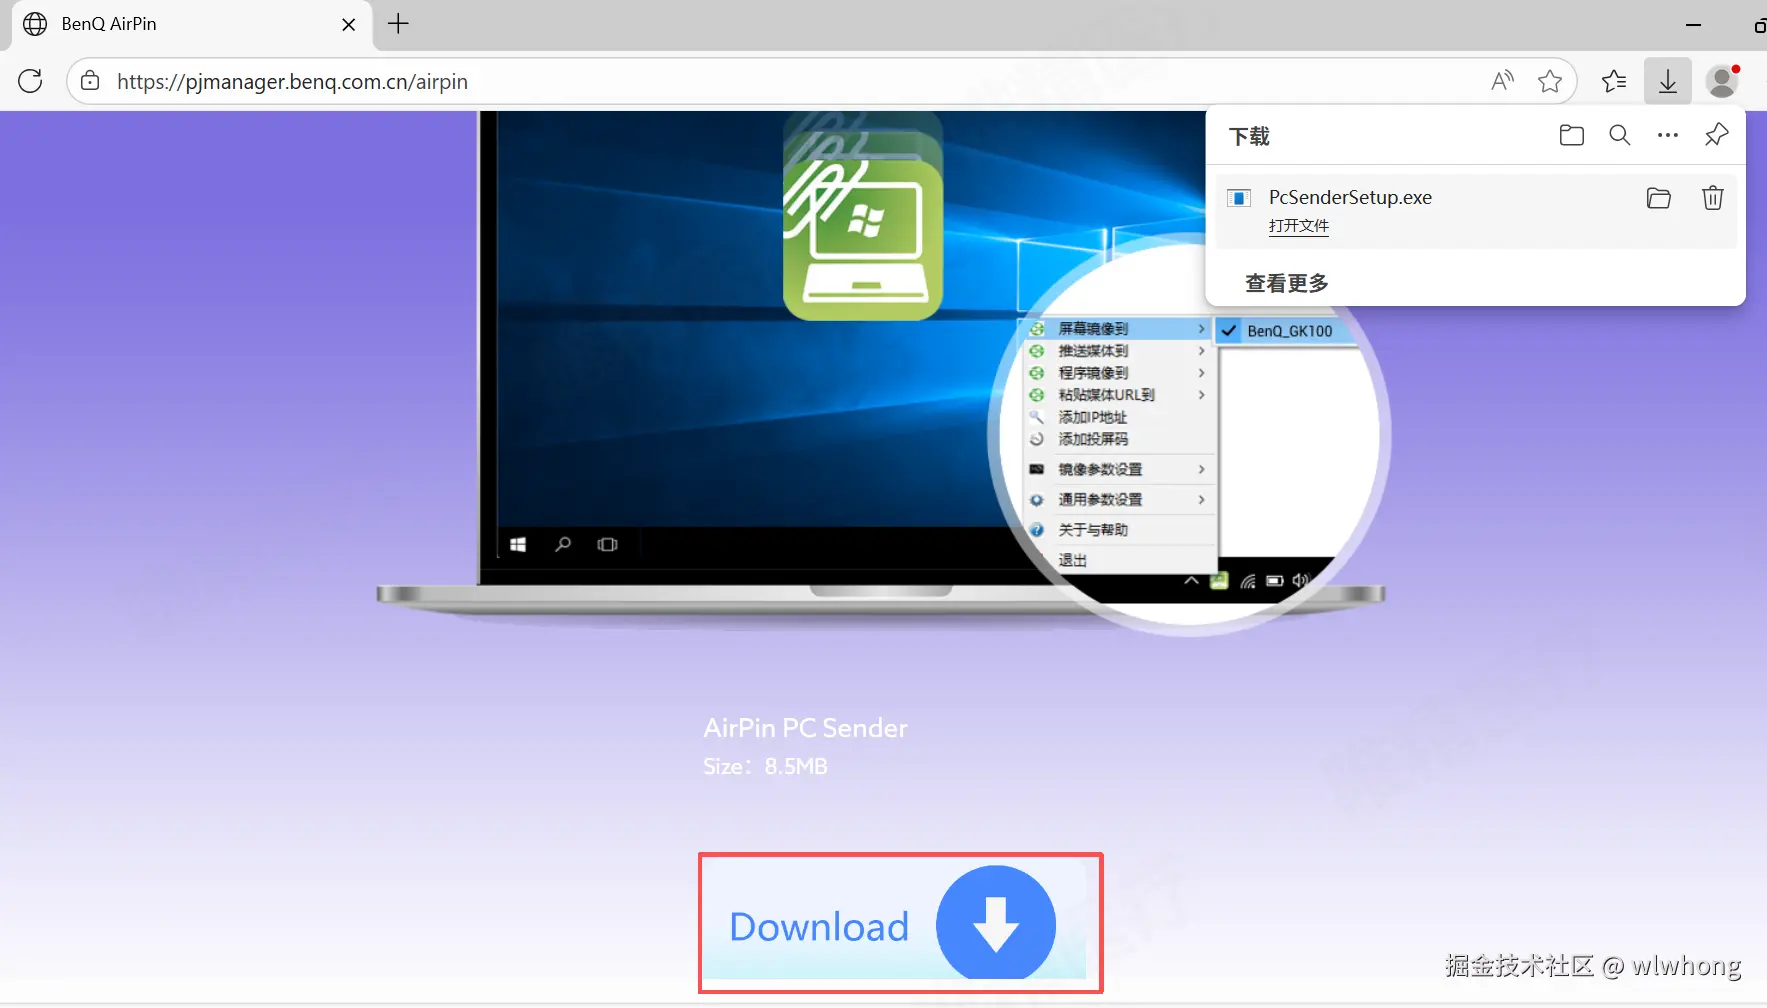Select the BenQ AirPin tab
This screenshot has width=1767, height=1008.
(x=192, y=24)
